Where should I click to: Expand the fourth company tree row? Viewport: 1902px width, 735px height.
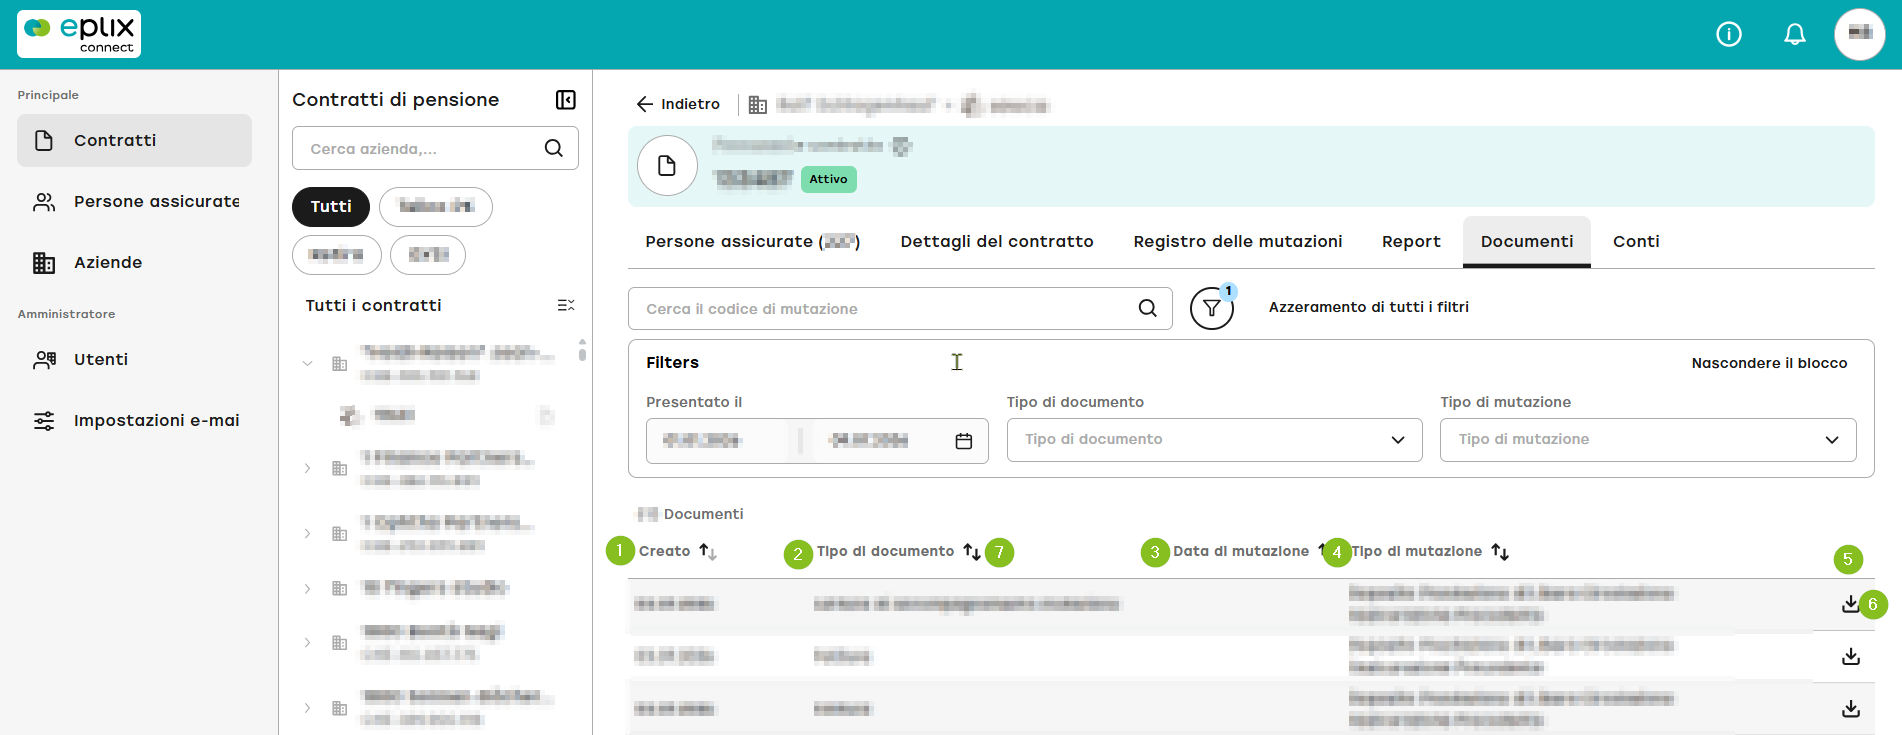pyautogui.click(x=307, y=589)
